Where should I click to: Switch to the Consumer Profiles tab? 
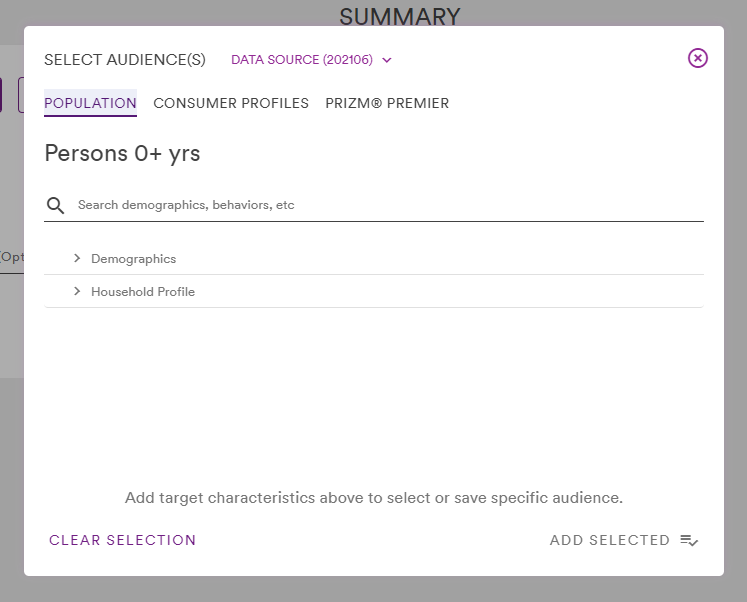click(x=231, y=103)
